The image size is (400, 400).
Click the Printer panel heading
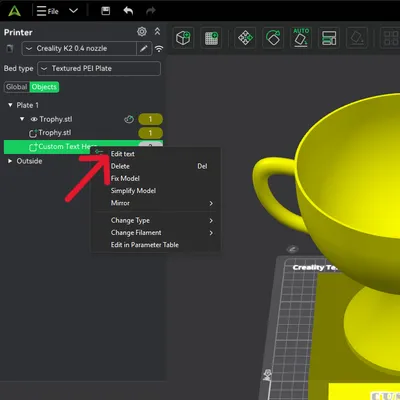(18, 32)
